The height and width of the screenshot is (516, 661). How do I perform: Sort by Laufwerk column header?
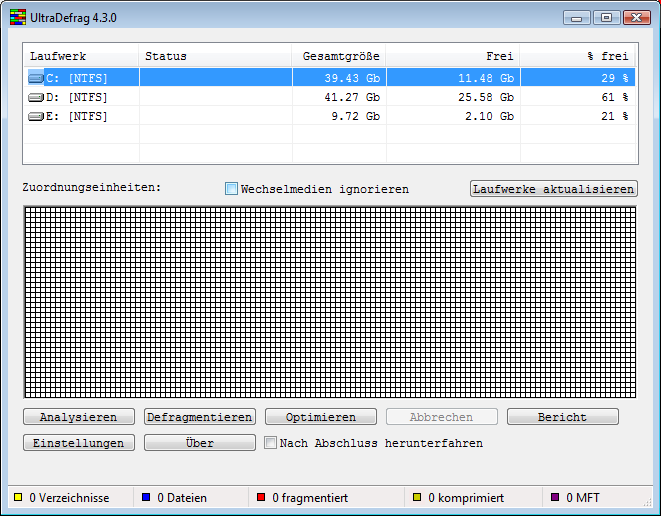[x=81, y=56]
